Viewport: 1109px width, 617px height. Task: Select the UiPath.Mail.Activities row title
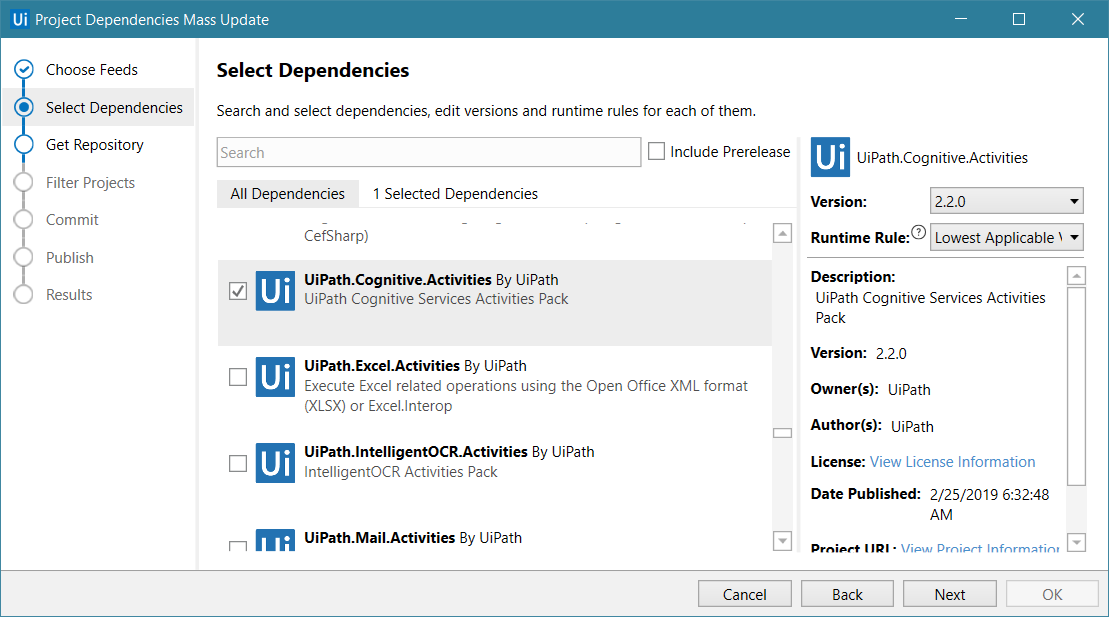tap(380, 538)
